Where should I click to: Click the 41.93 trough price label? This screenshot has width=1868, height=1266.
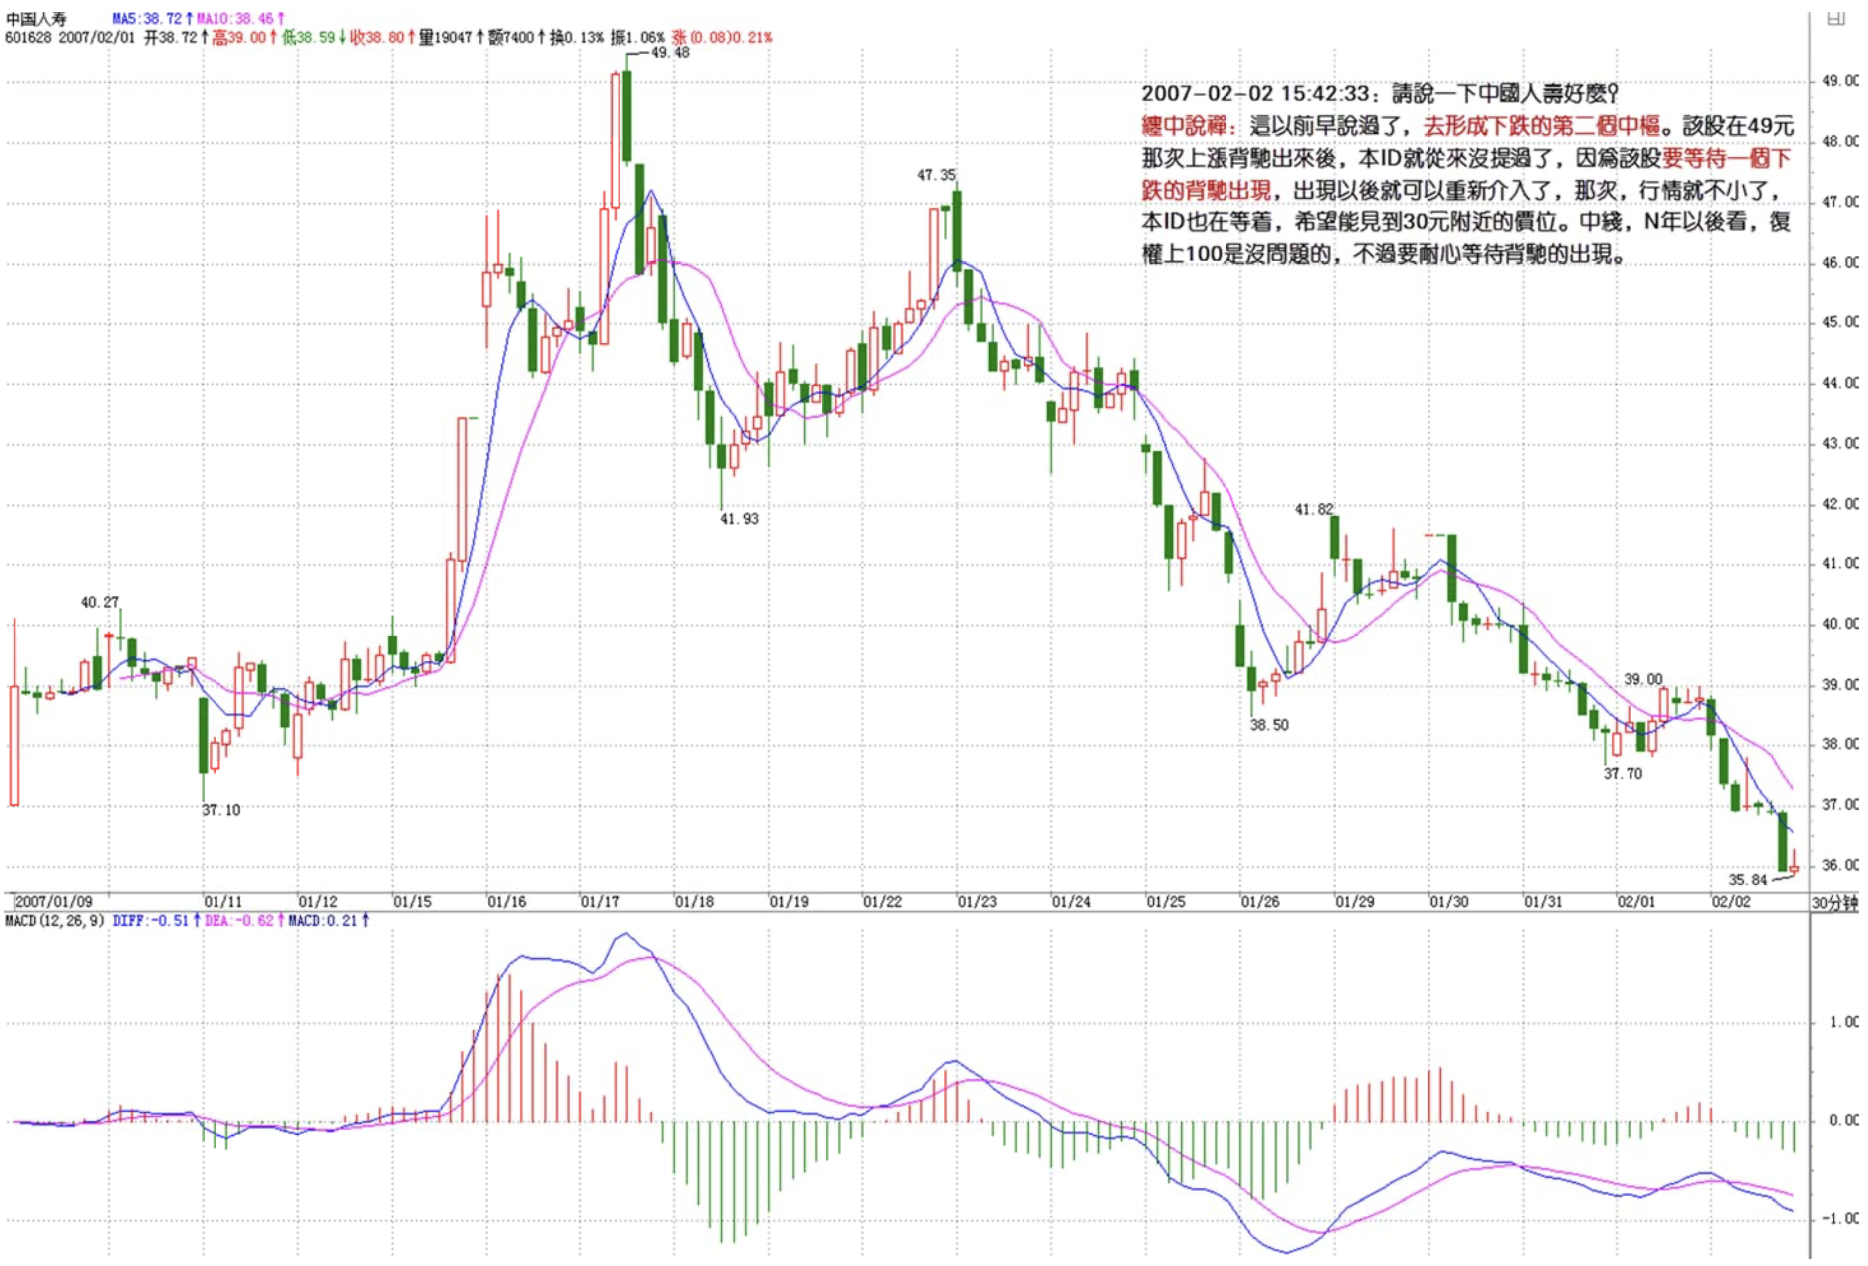[x=739, y=519]
